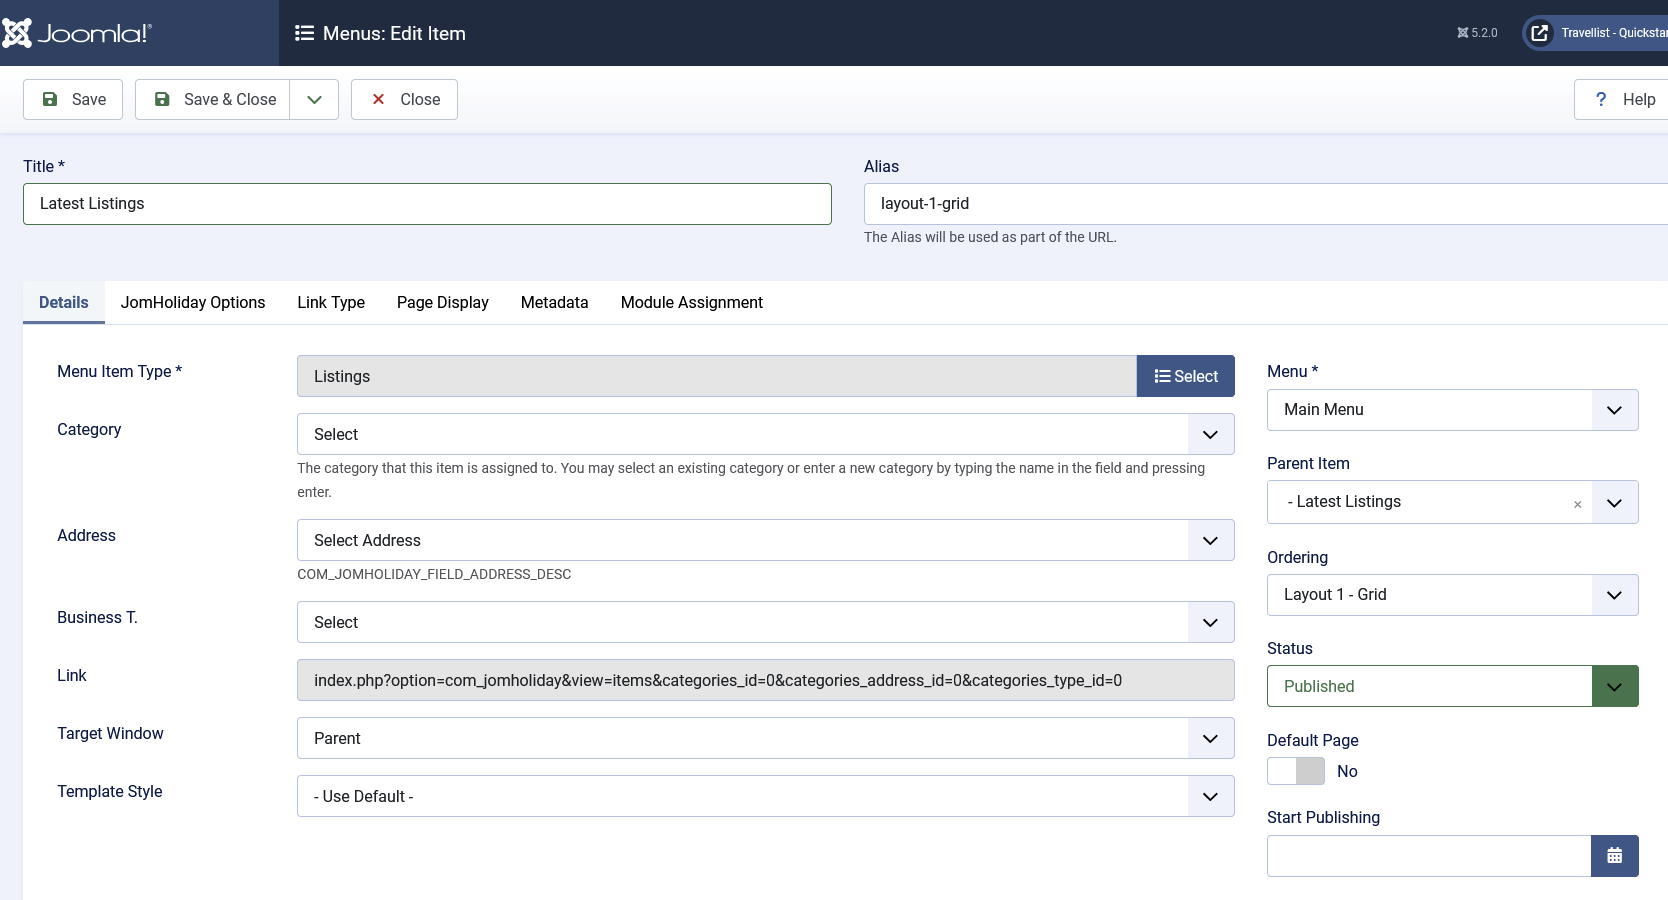Switch to the JomHoliday Options tab

[x=193, y=302]
